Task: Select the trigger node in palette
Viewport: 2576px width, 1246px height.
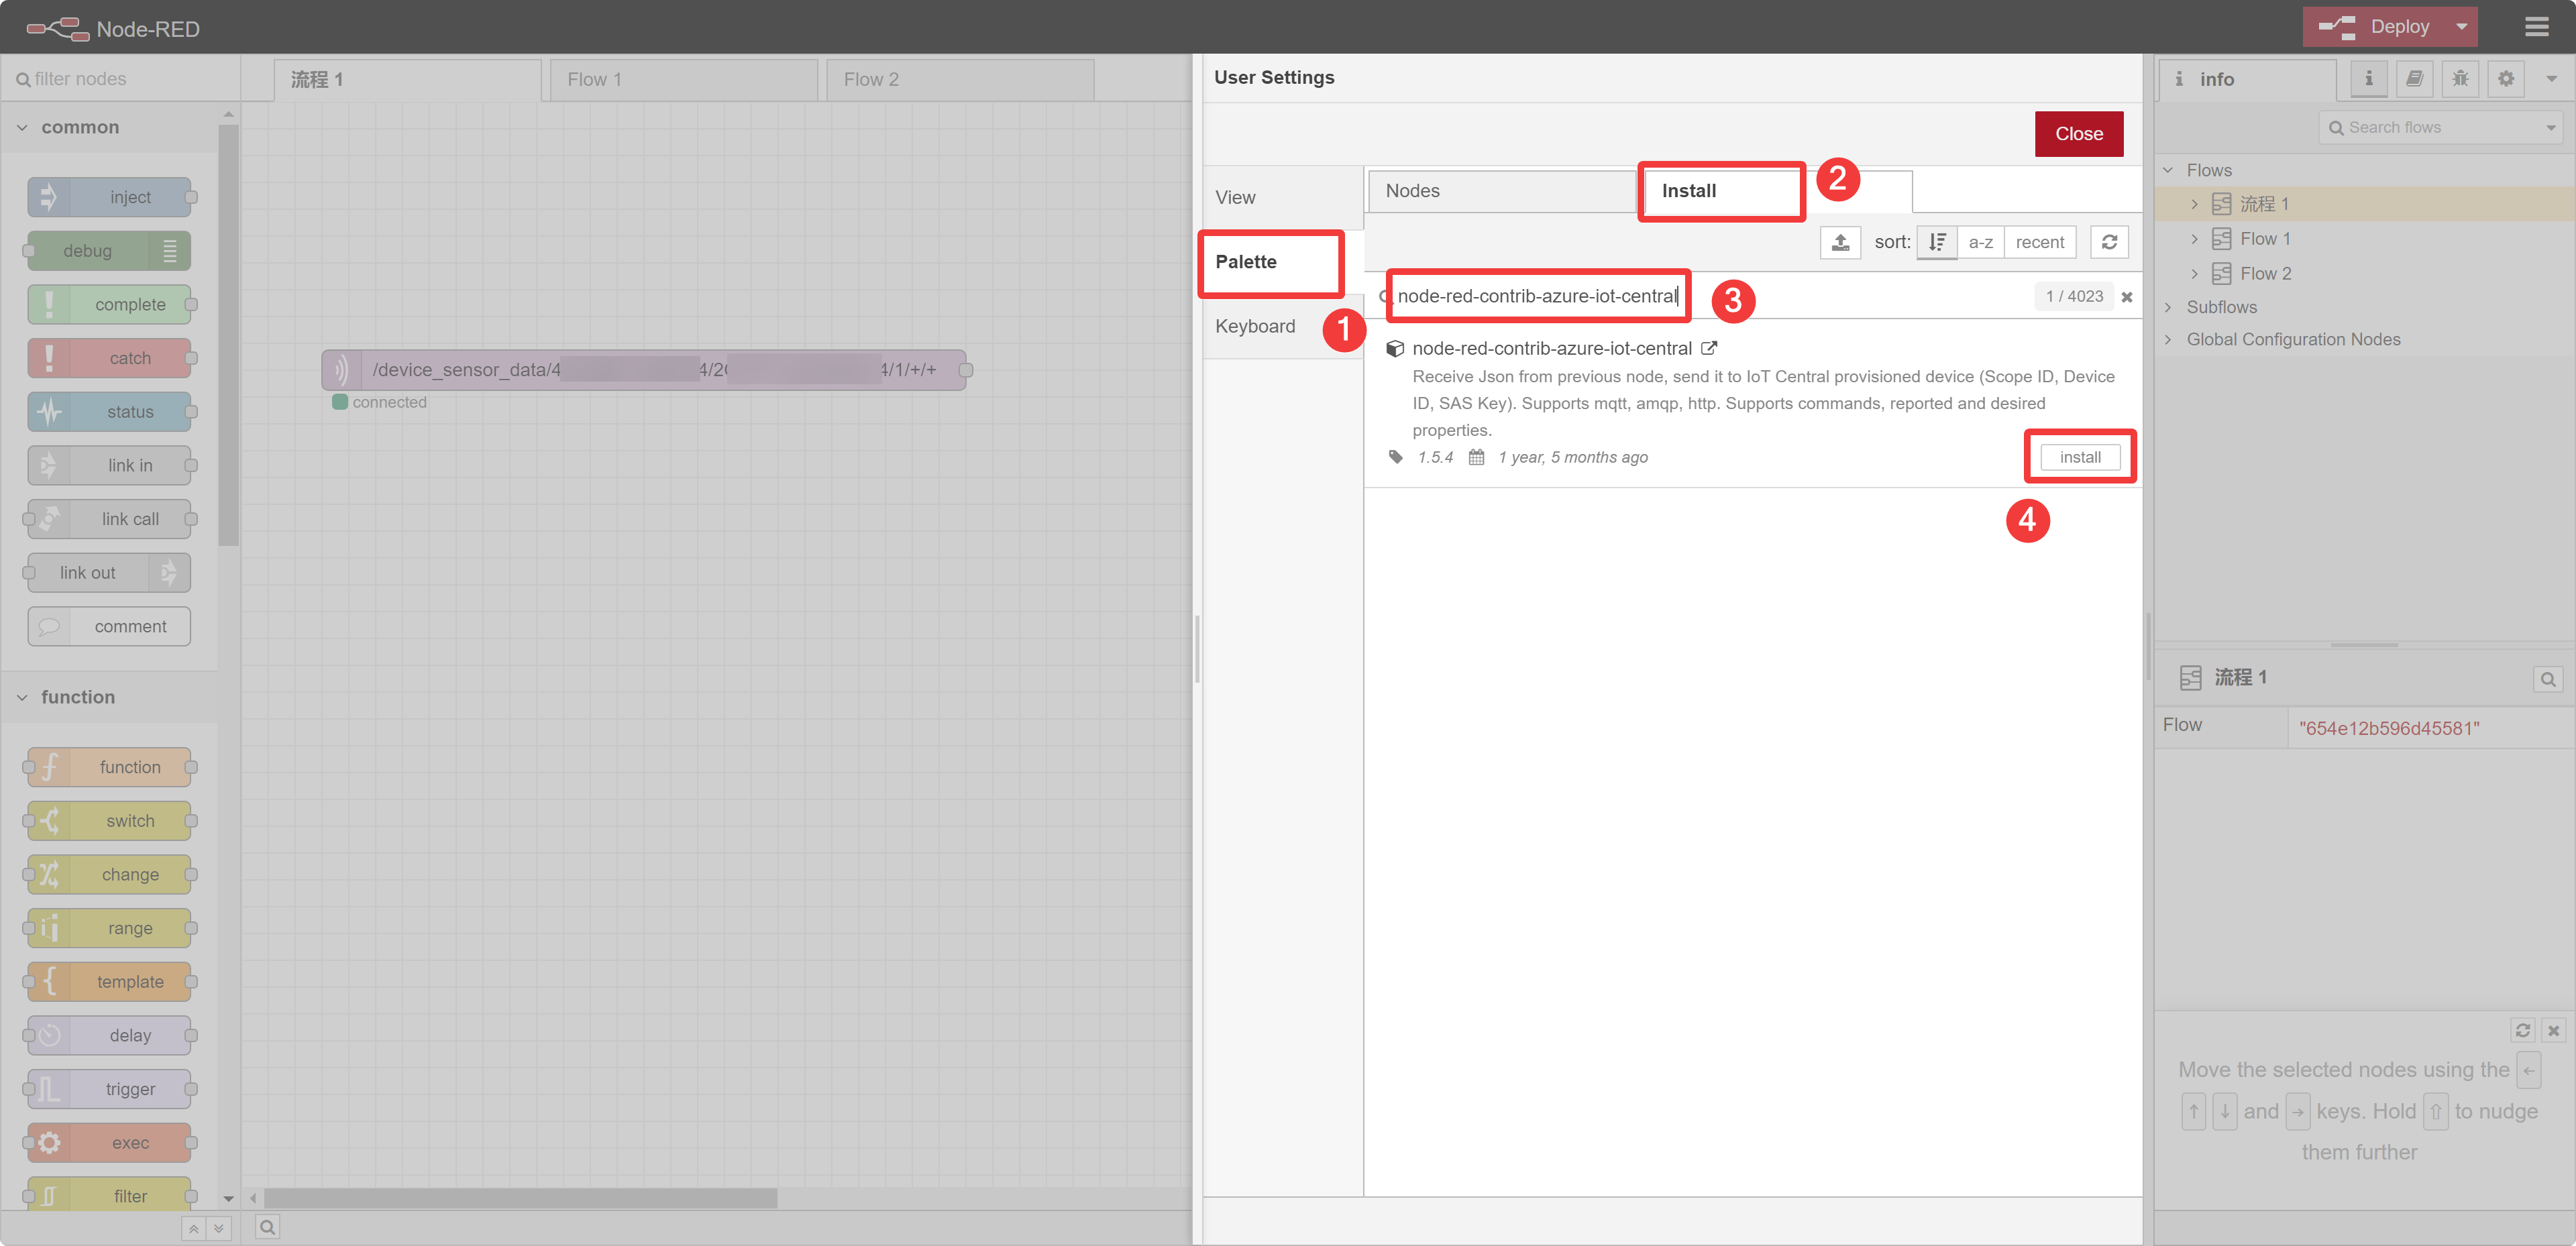Action: point(110,1089)
